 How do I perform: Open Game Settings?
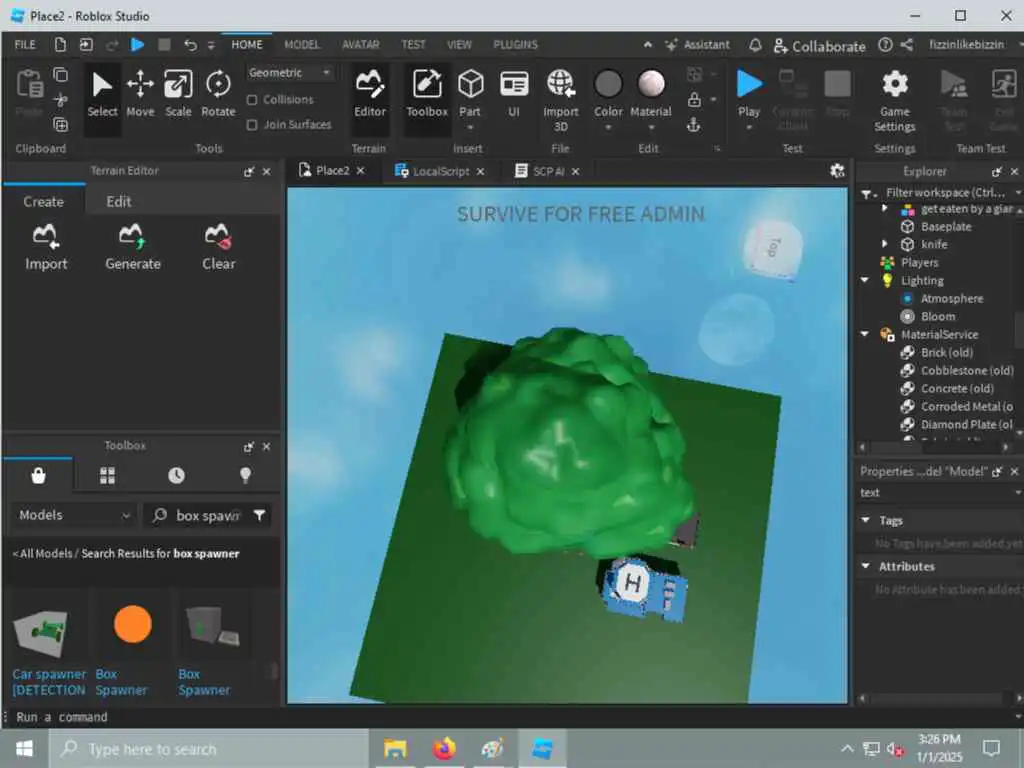point(894,99)
